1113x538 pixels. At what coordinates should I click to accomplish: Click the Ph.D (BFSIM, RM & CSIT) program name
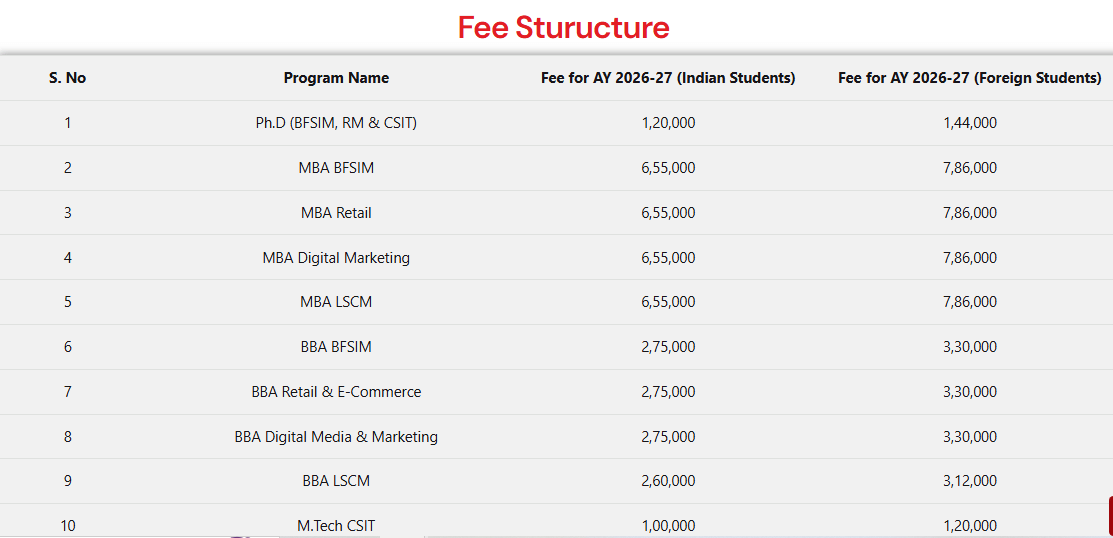tap(336, 123)
